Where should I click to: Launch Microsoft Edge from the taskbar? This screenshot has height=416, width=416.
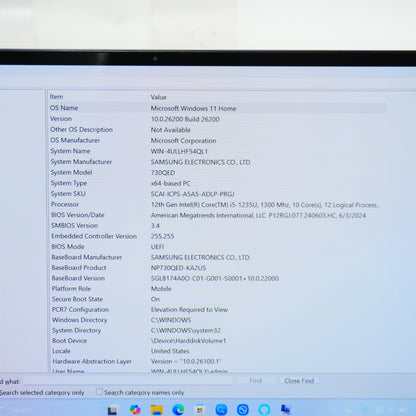tap(178, 410)
